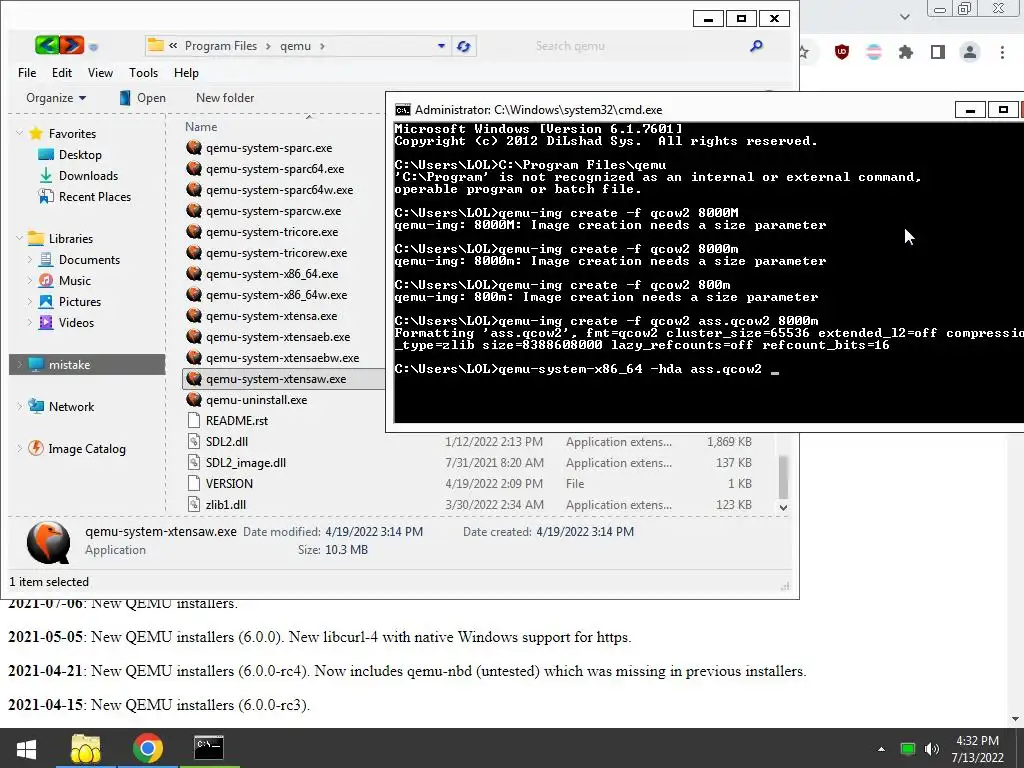
Task: Open the address bar history dropdown
Action: pos(441,46)
